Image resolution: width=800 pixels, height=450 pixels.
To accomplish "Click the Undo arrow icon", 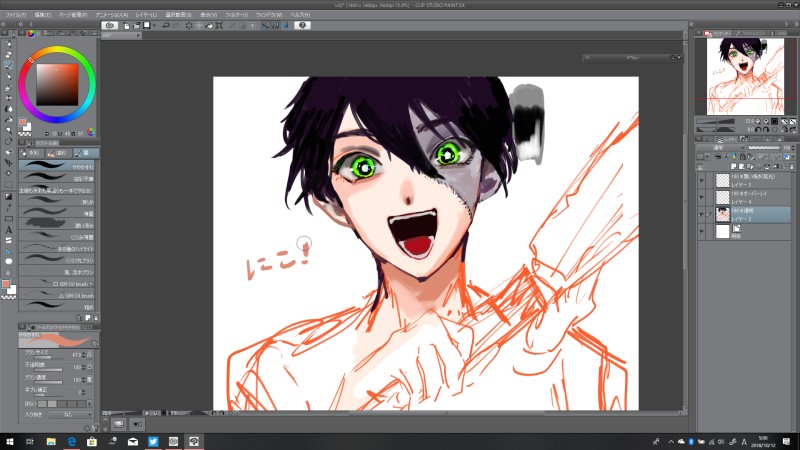I will 166,25.
